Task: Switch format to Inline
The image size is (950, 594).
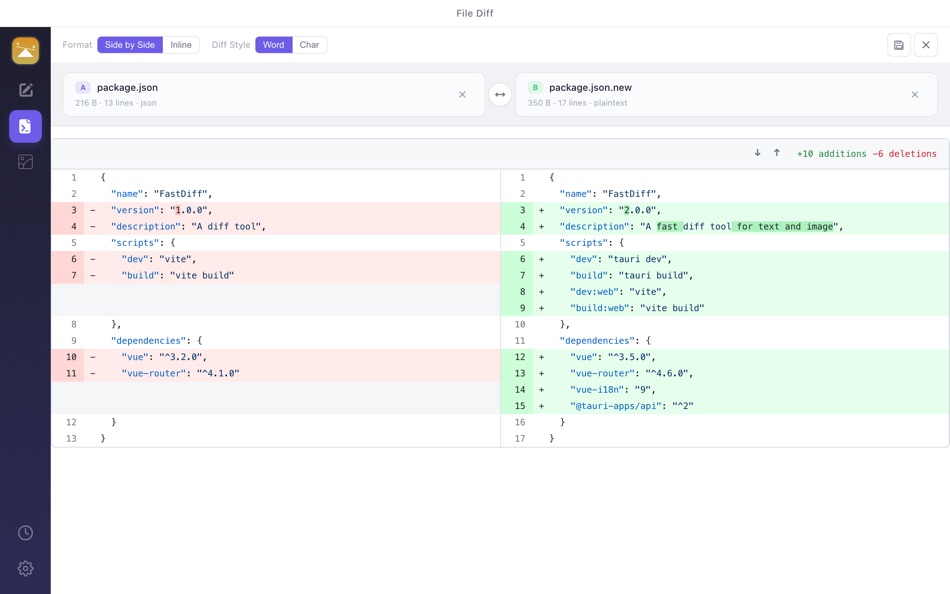Action: [x=181, y=45]
